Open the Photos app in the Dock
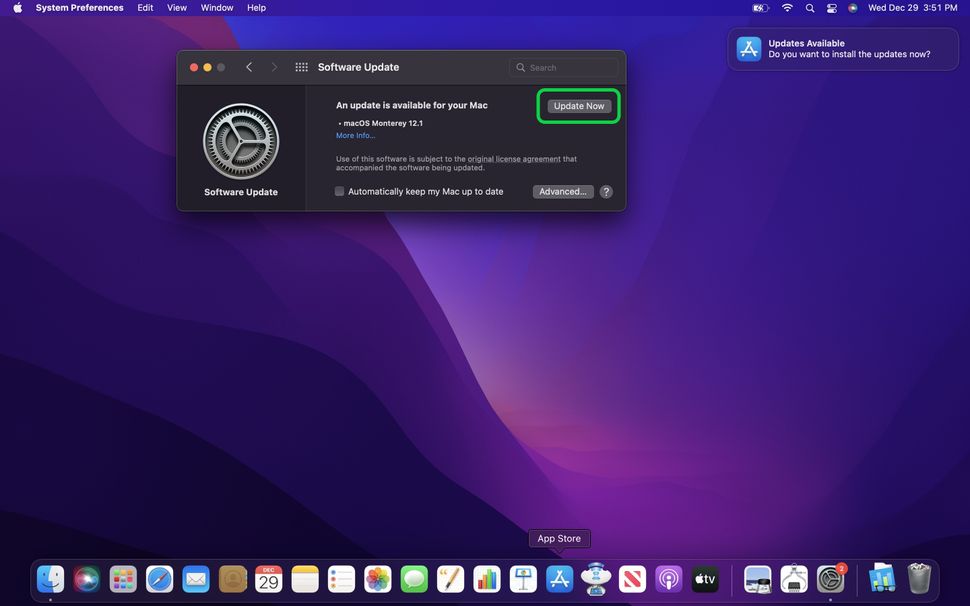This screenshot has height=606, width=970. [x=377, y=578]
